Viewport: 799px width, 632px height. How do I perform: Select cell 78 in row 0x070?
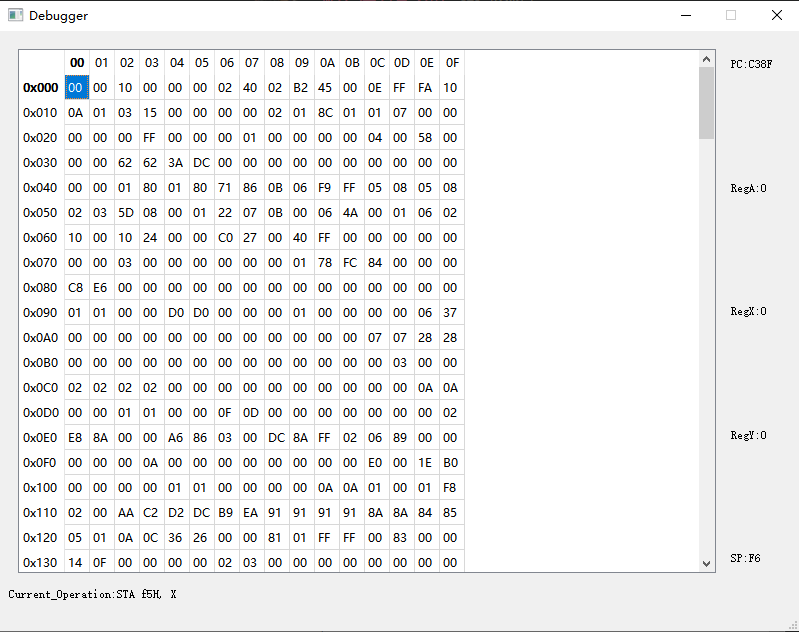tap(327, 262)
